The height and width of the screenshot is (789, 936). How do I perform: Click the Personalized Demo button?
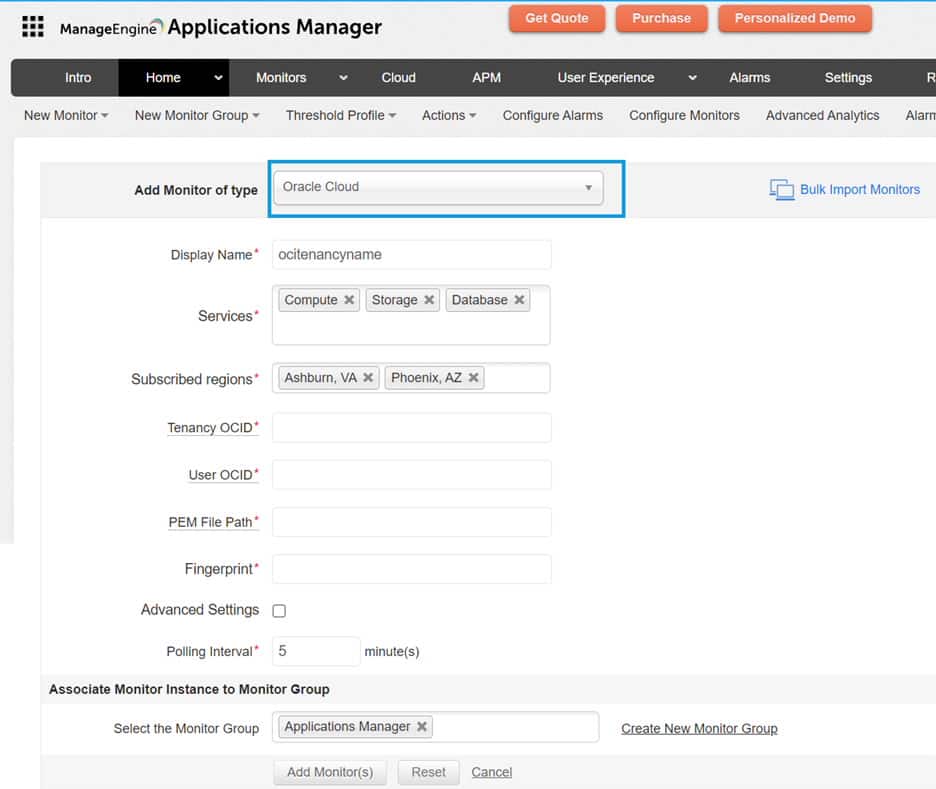tap(795, 18)
